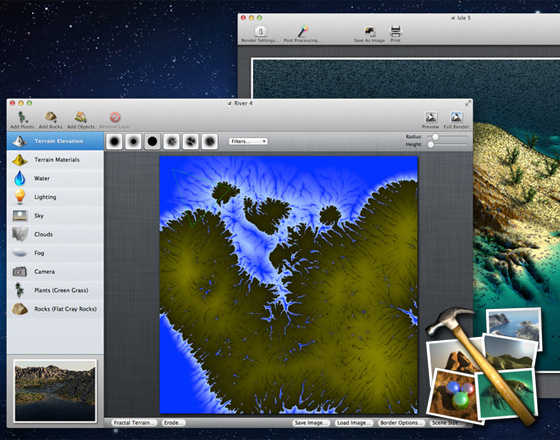Click Preview render icon in River 4
This screenshot has width=560, height=440.
coord(431,120)
